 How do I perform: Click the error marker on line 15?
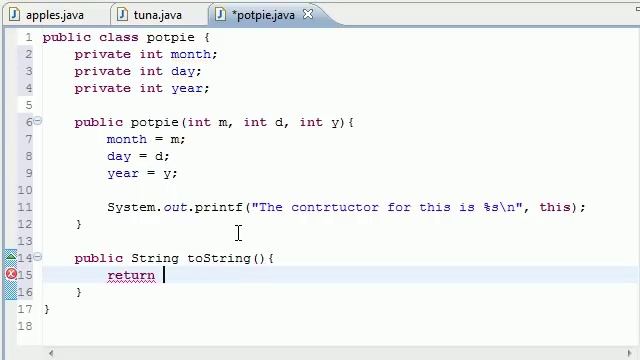(x=11, y=274)
